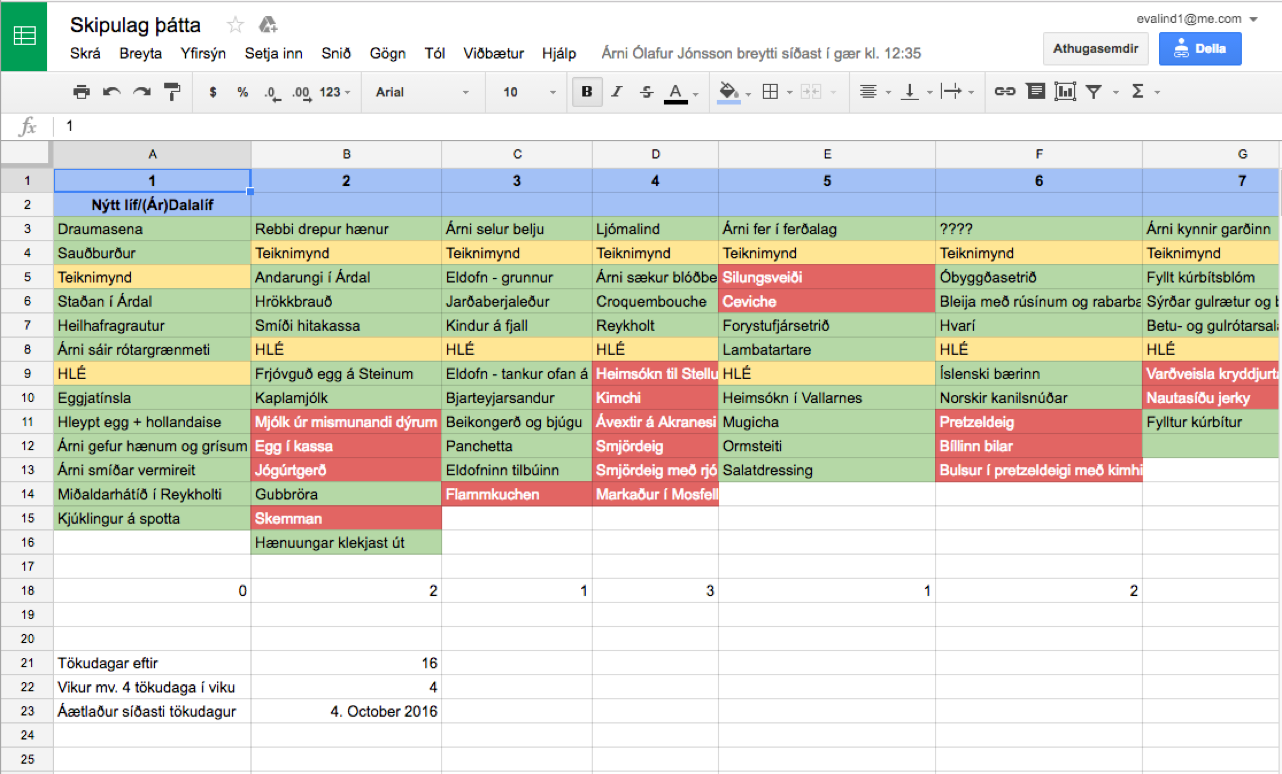Click the blue Deila share button
This screenshot has width=1282, height=774.
point(1199,48)
